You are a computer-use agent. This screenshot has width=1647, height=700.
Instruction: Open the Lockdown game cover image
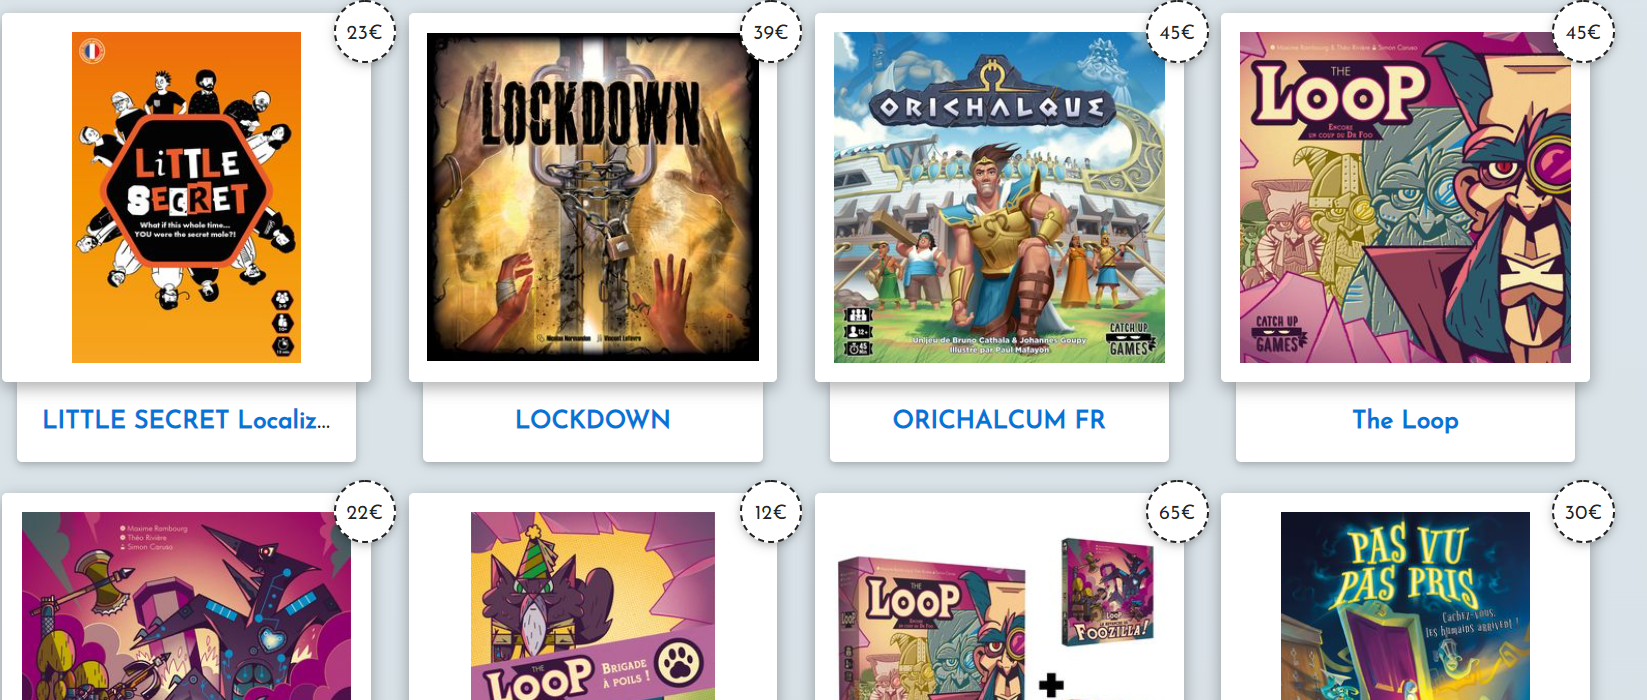coord(593,197)
